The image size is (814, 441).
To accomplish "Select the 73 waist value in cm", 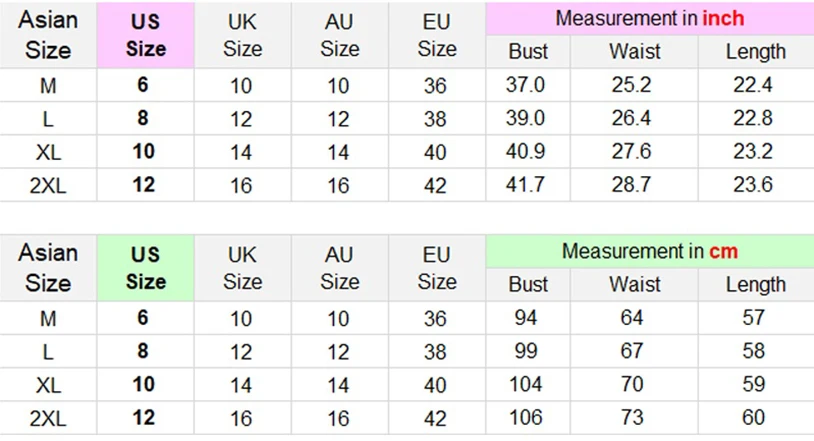I will click(631, 418).
